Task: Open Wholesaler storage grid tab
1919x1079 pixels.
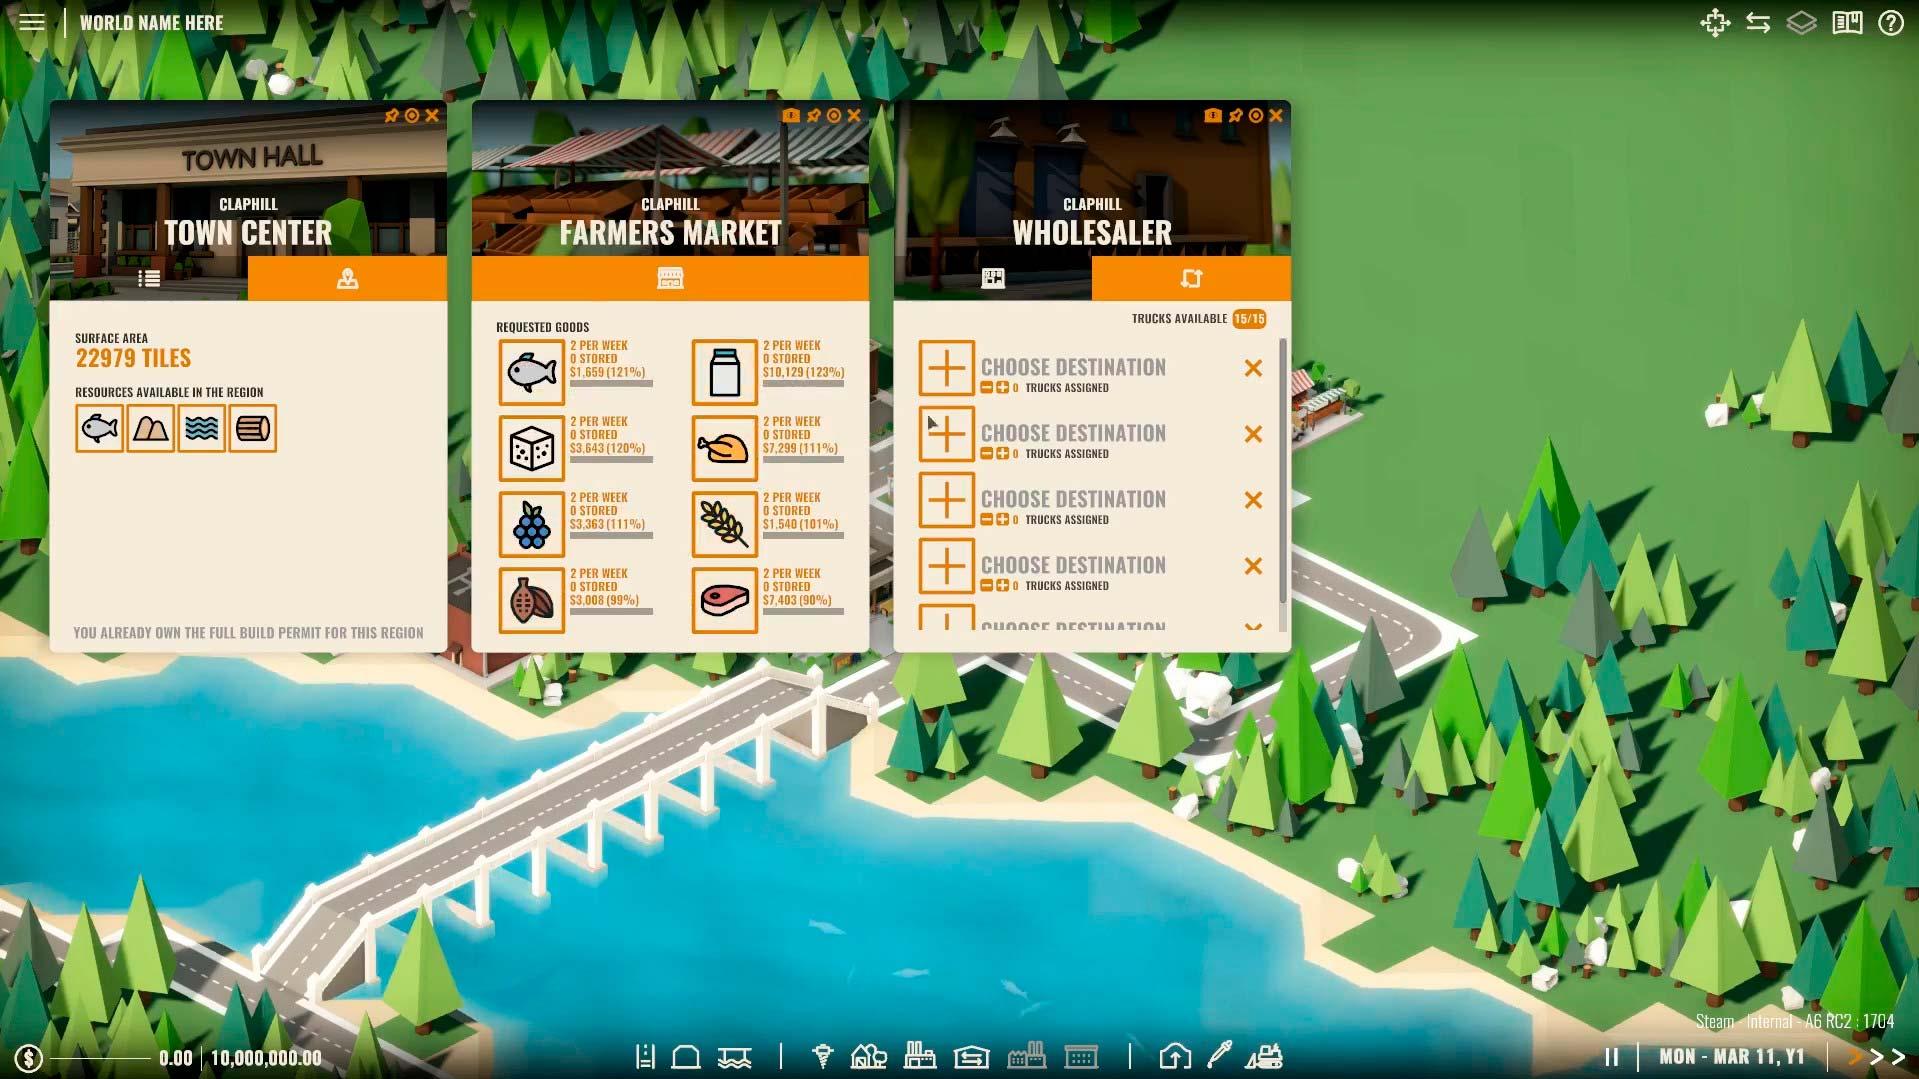Action: tap(992, 279)
